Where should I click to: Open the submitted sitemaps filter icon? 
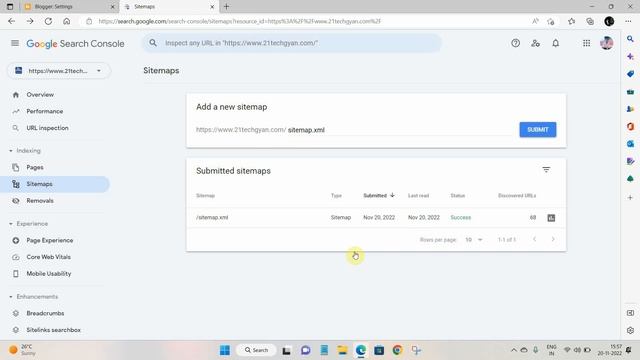[x=546, y=170]
